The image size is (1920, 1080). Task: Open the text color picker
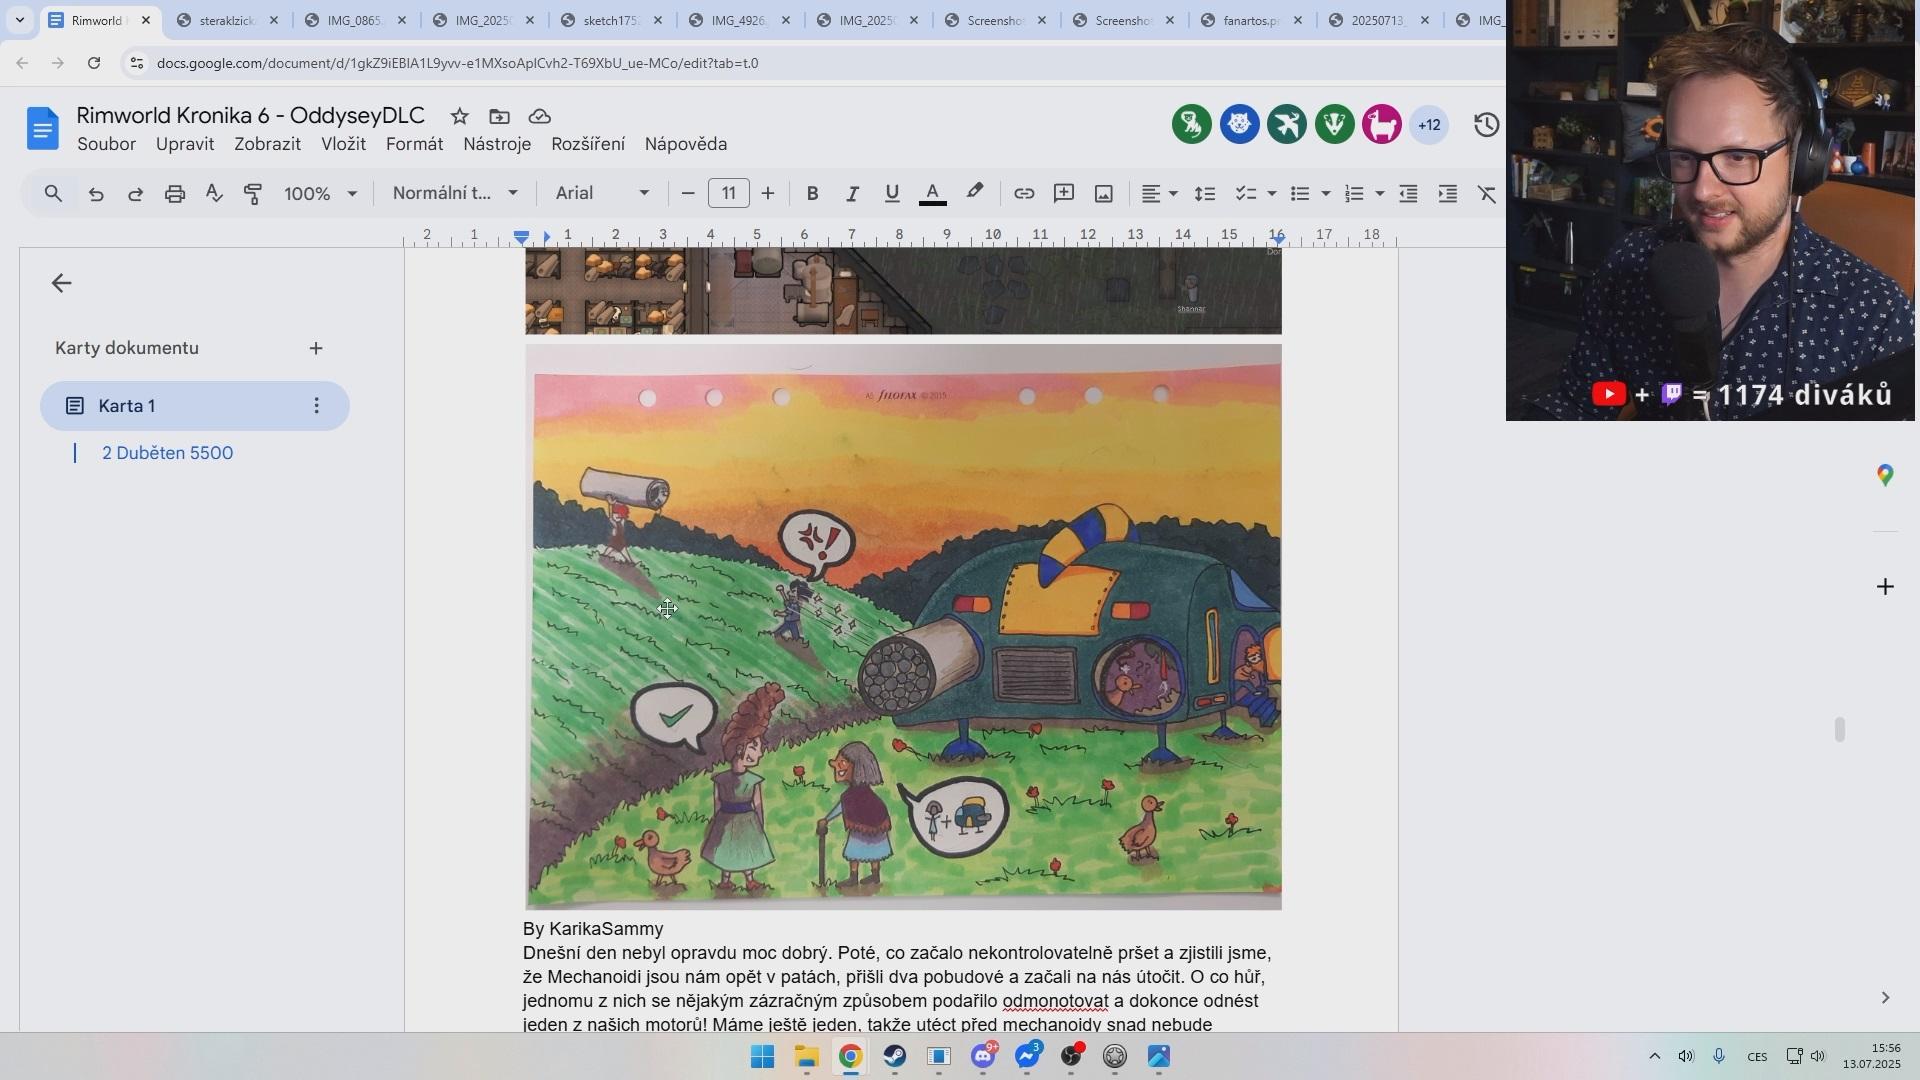[932, 194]
